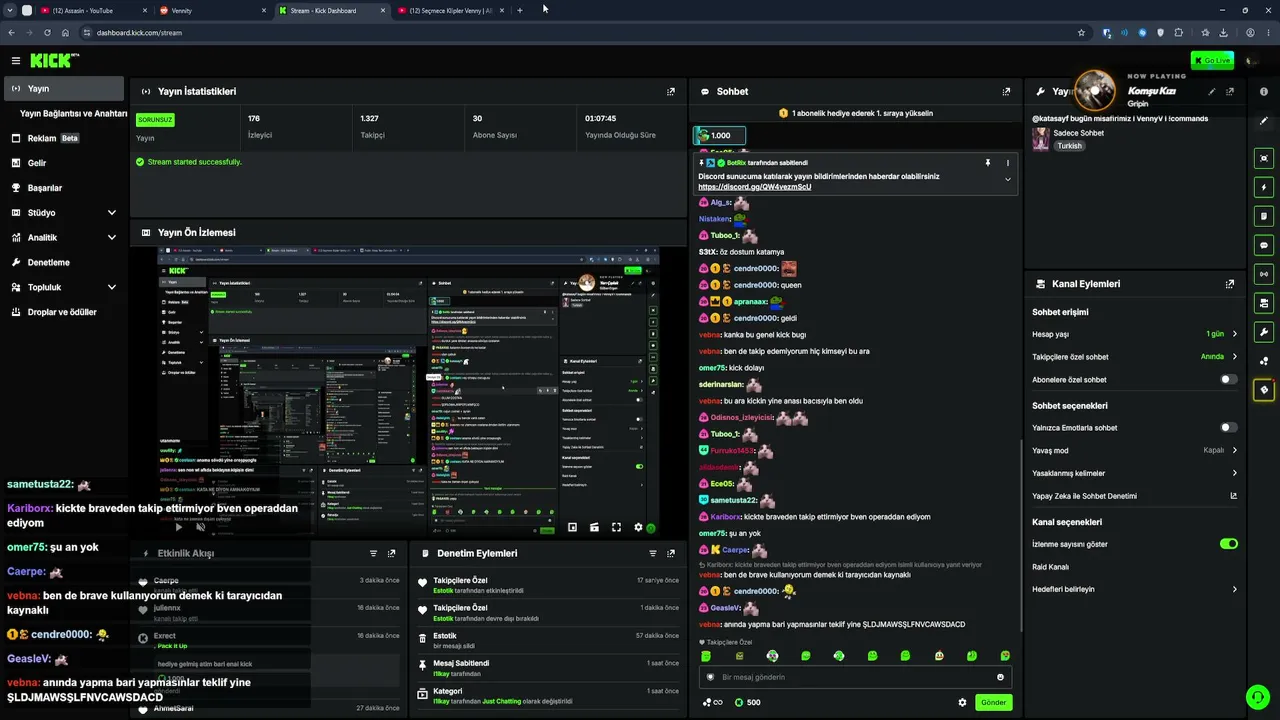The width and height of the screenshot is (1280, 720).
Task: Toggle Yalnızca Emotlarla sohbet switch
Action: (x=1229, y=428)
